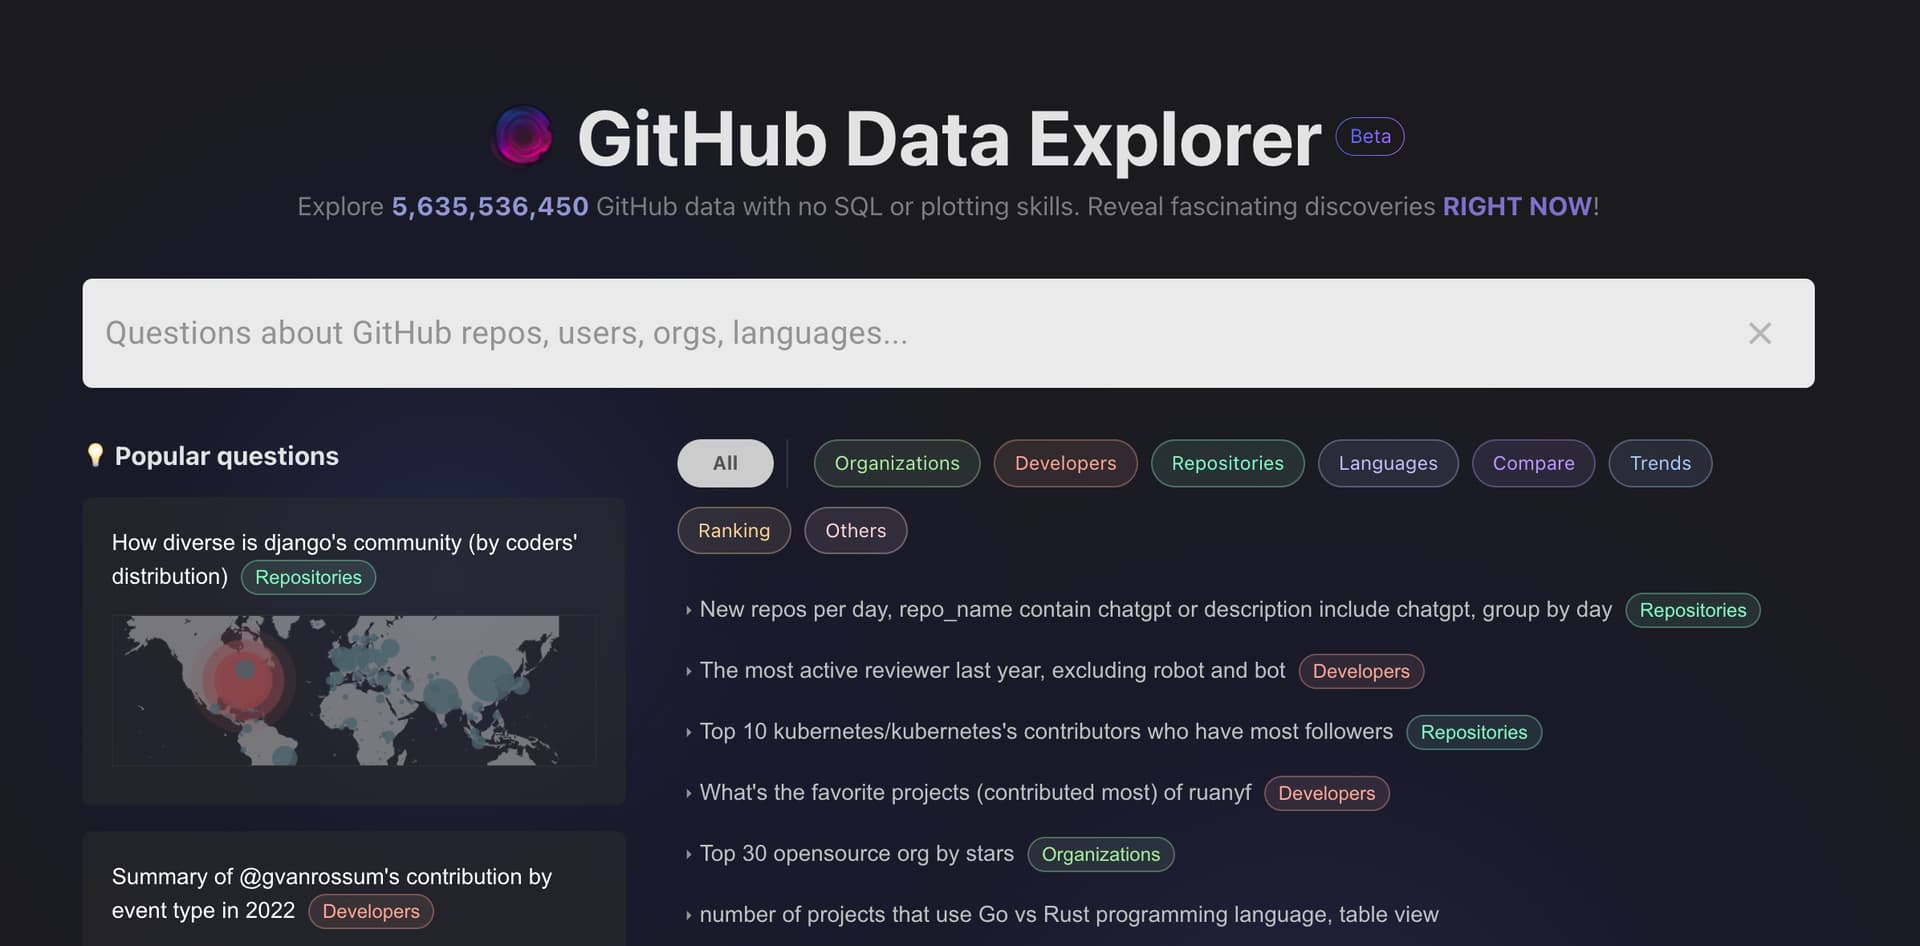Open 'The most active reviewer last year' question
The image size is (1920, 946).
tap(992, 670)
